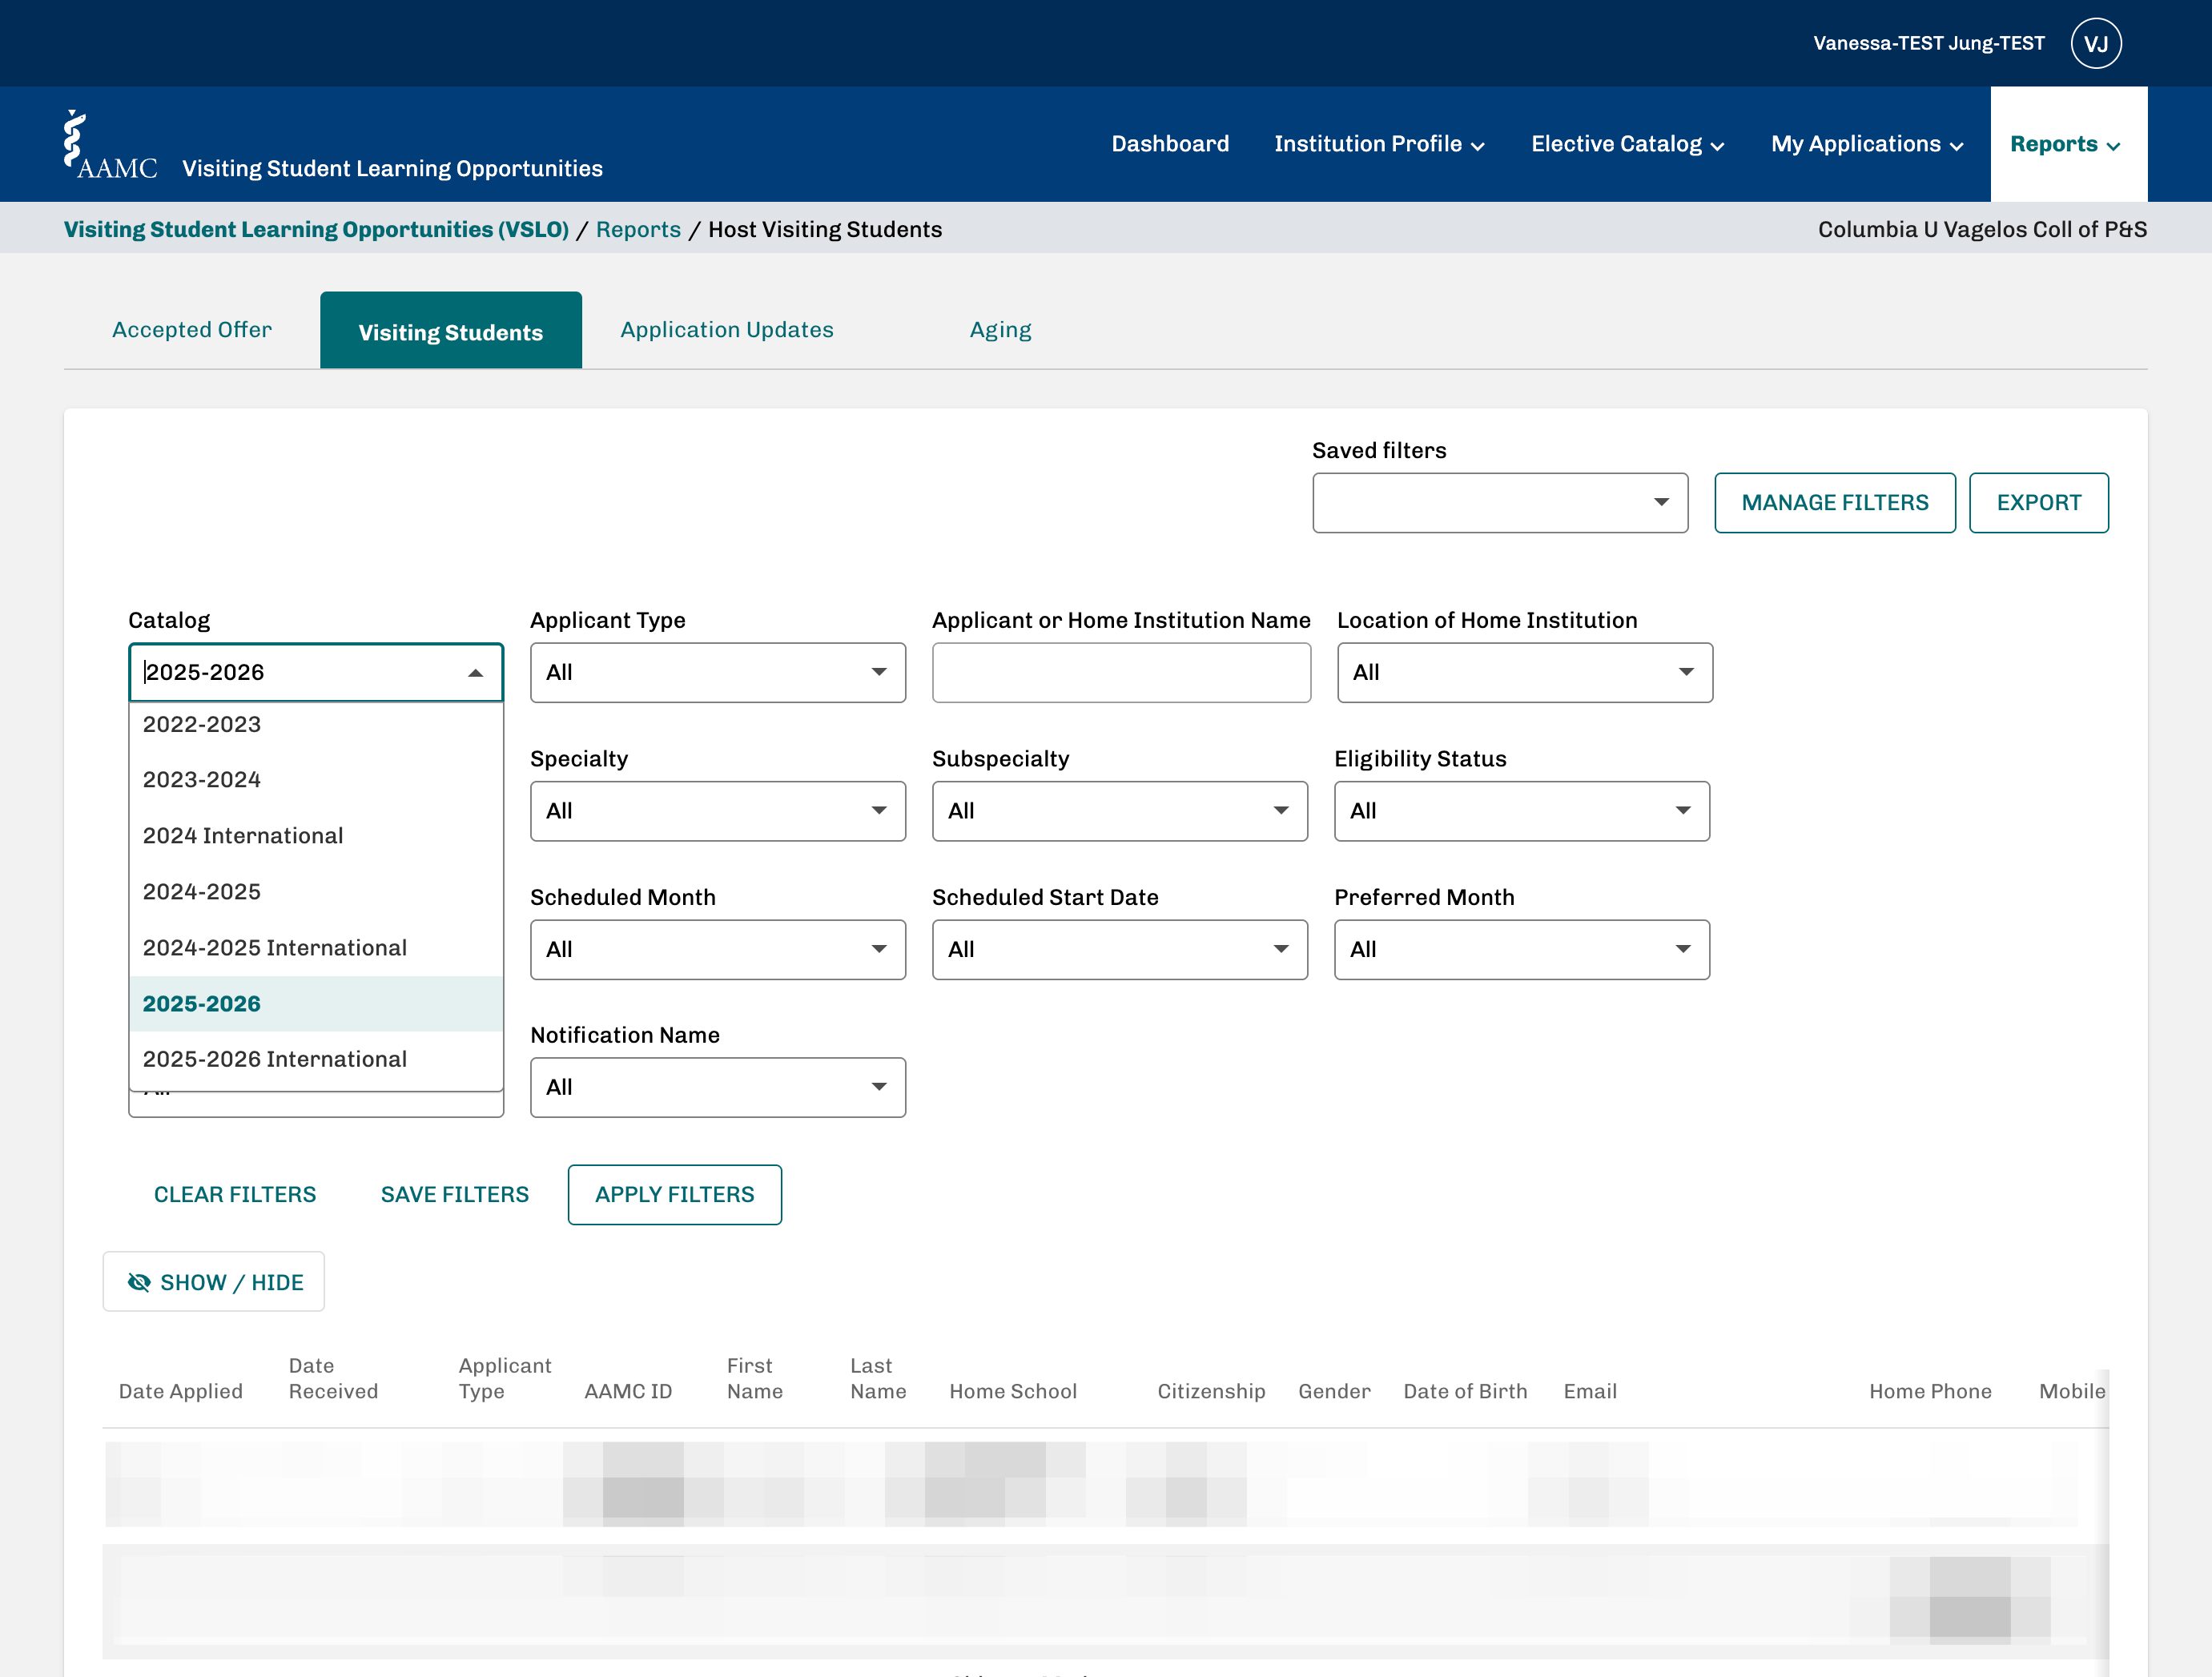Open the Eligibility Status dropdown

point(1522,811)
